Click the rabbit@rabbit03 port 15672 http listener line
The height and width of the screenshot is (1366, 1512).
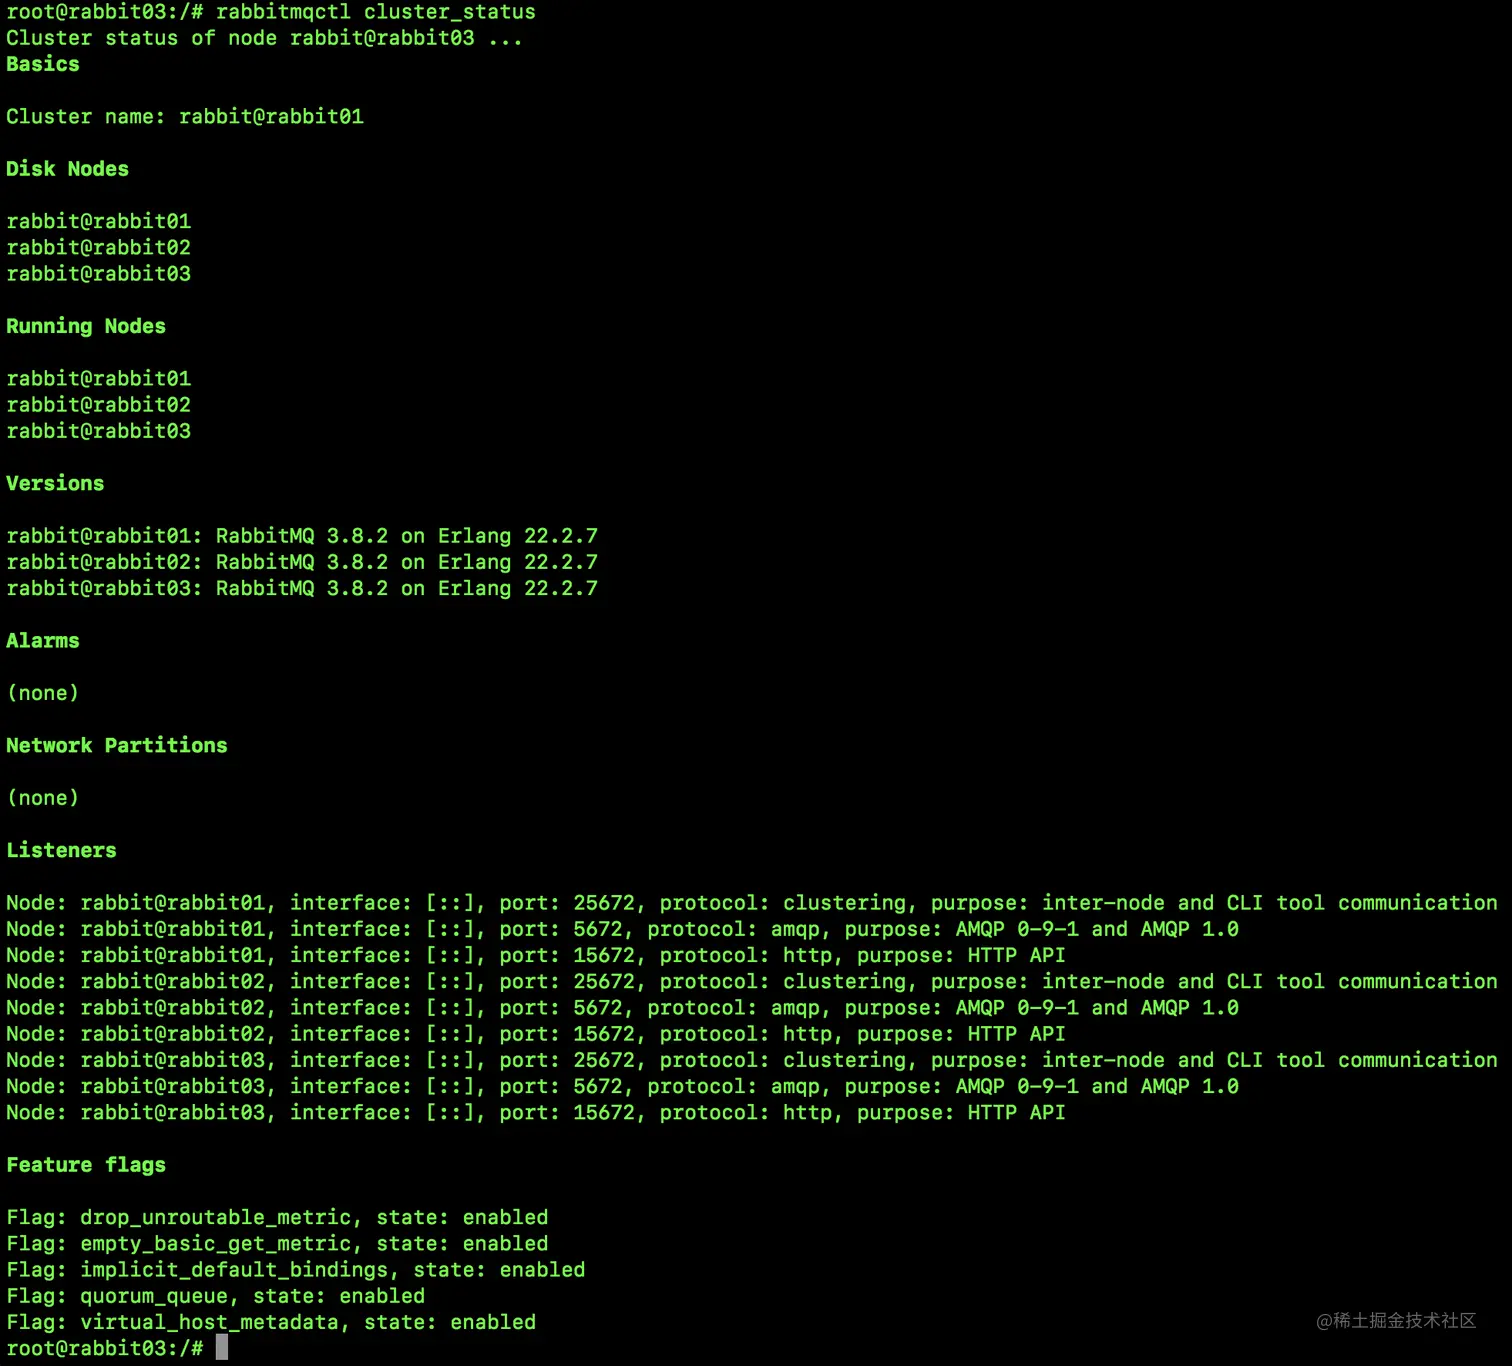(x=536, y=1113)
